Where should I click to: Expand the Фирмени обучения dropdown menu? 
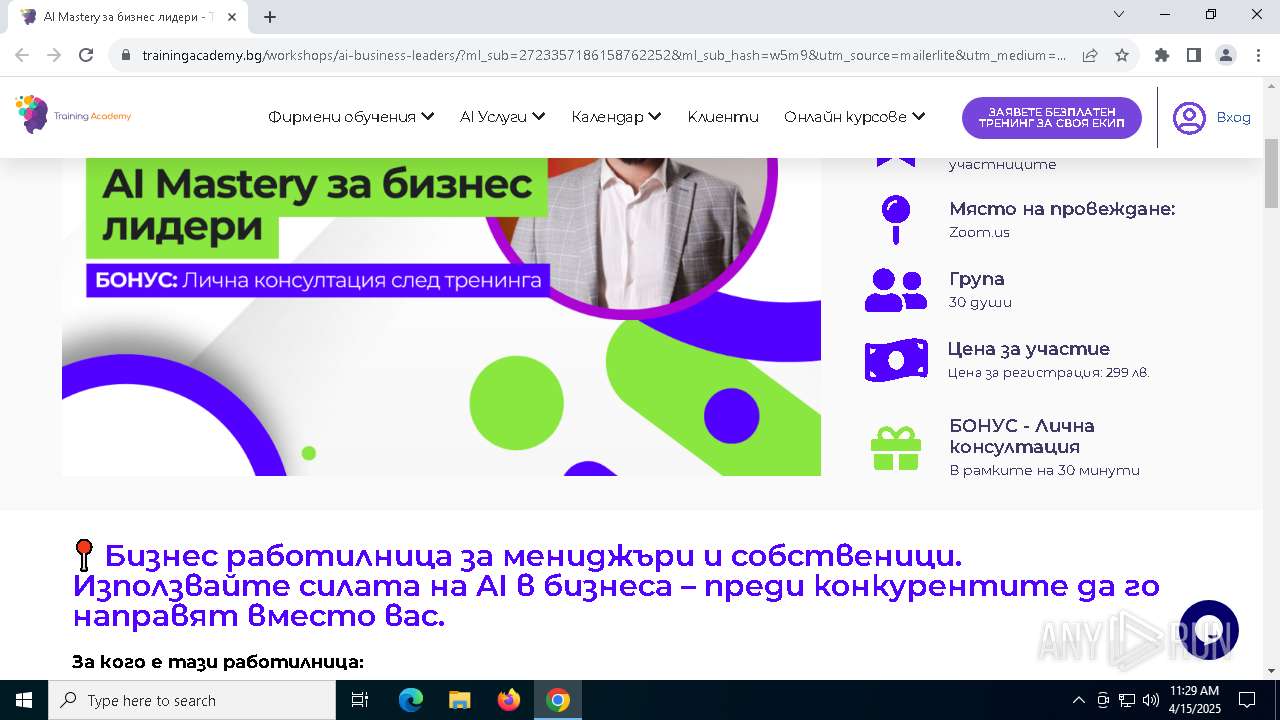351,117
